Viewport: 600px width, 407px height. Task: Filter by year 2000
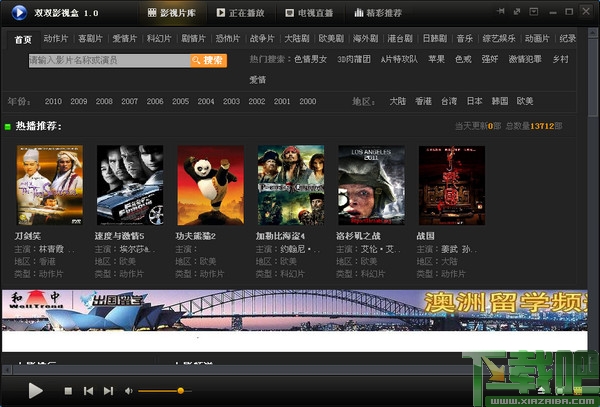[x=308, y=101]
